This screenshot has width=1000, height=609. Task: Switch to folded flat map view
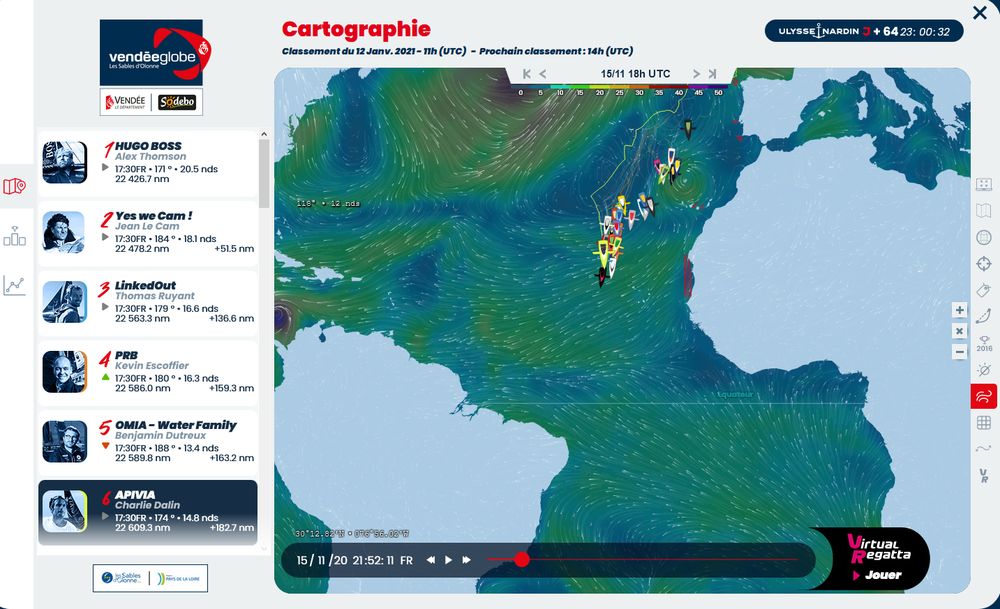(x=984, y=210)
